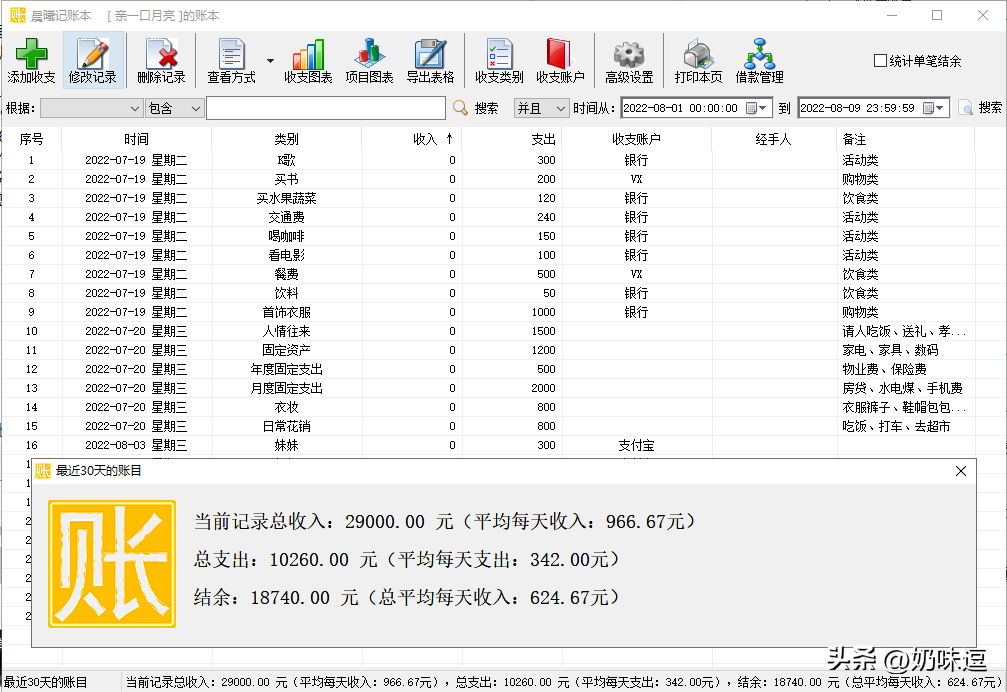Image resolution: width=1007 pixels, height=692 pixels.
Task: Select row 1 category K歌
Action: [286, 160]
